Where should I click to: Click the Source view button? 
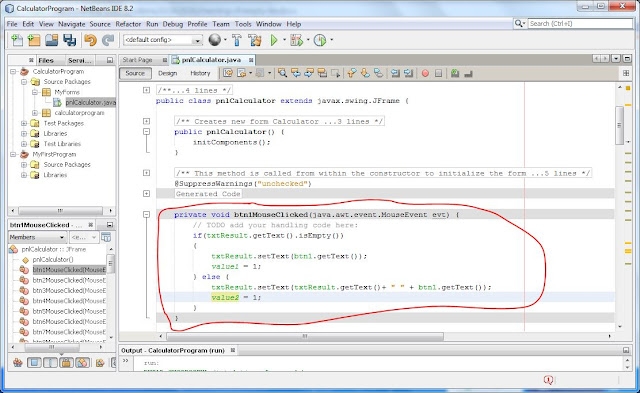(135, 73)
